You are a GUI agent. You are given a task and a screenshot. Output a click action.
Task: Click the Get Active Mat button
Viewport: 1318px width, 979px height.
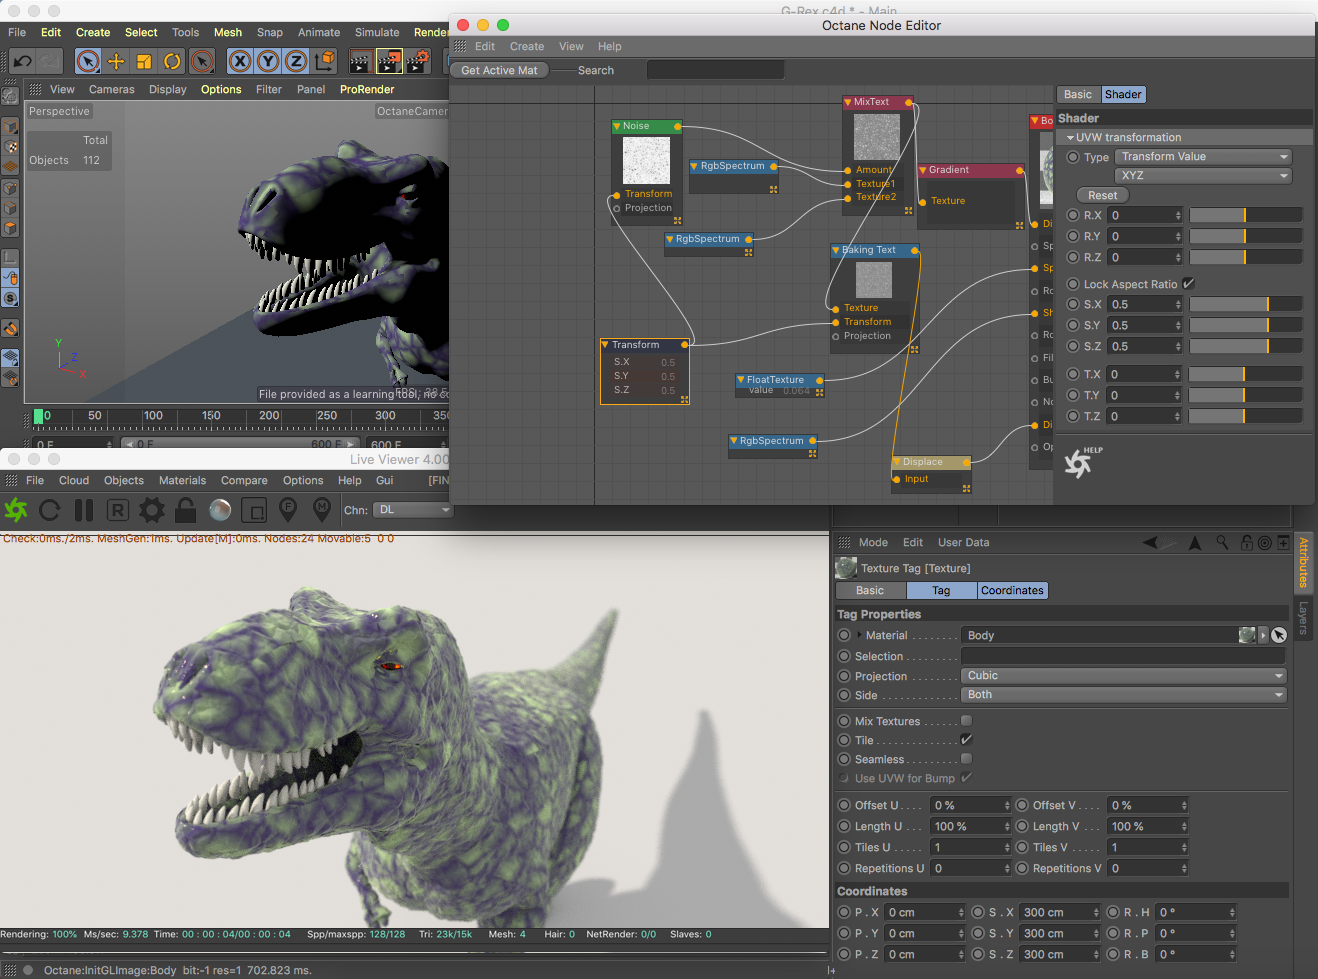point(499,70)
